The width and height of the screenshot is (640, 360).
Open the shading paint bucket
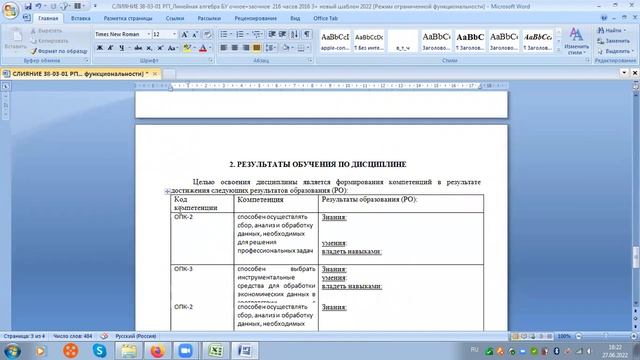tap(286, 48)
